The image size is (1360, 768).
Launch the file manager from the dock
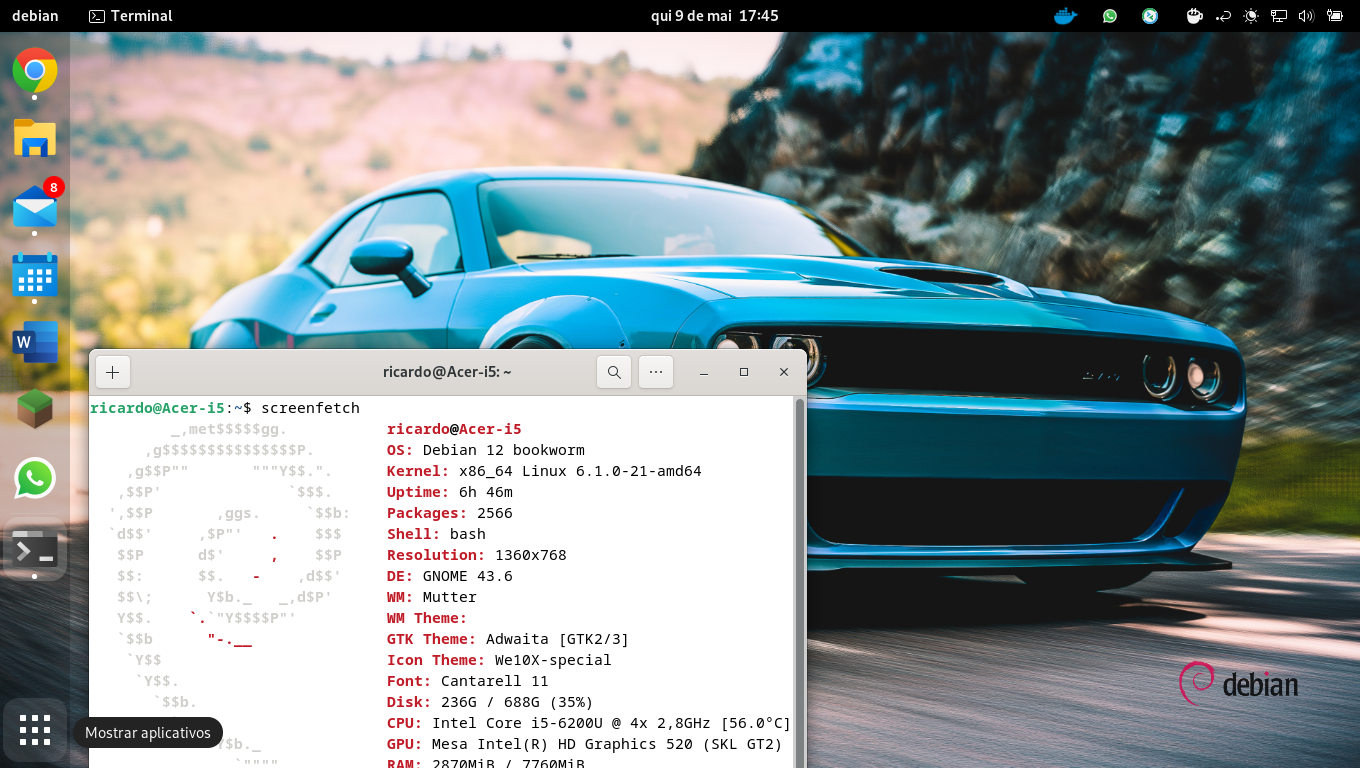pos(35,138)
